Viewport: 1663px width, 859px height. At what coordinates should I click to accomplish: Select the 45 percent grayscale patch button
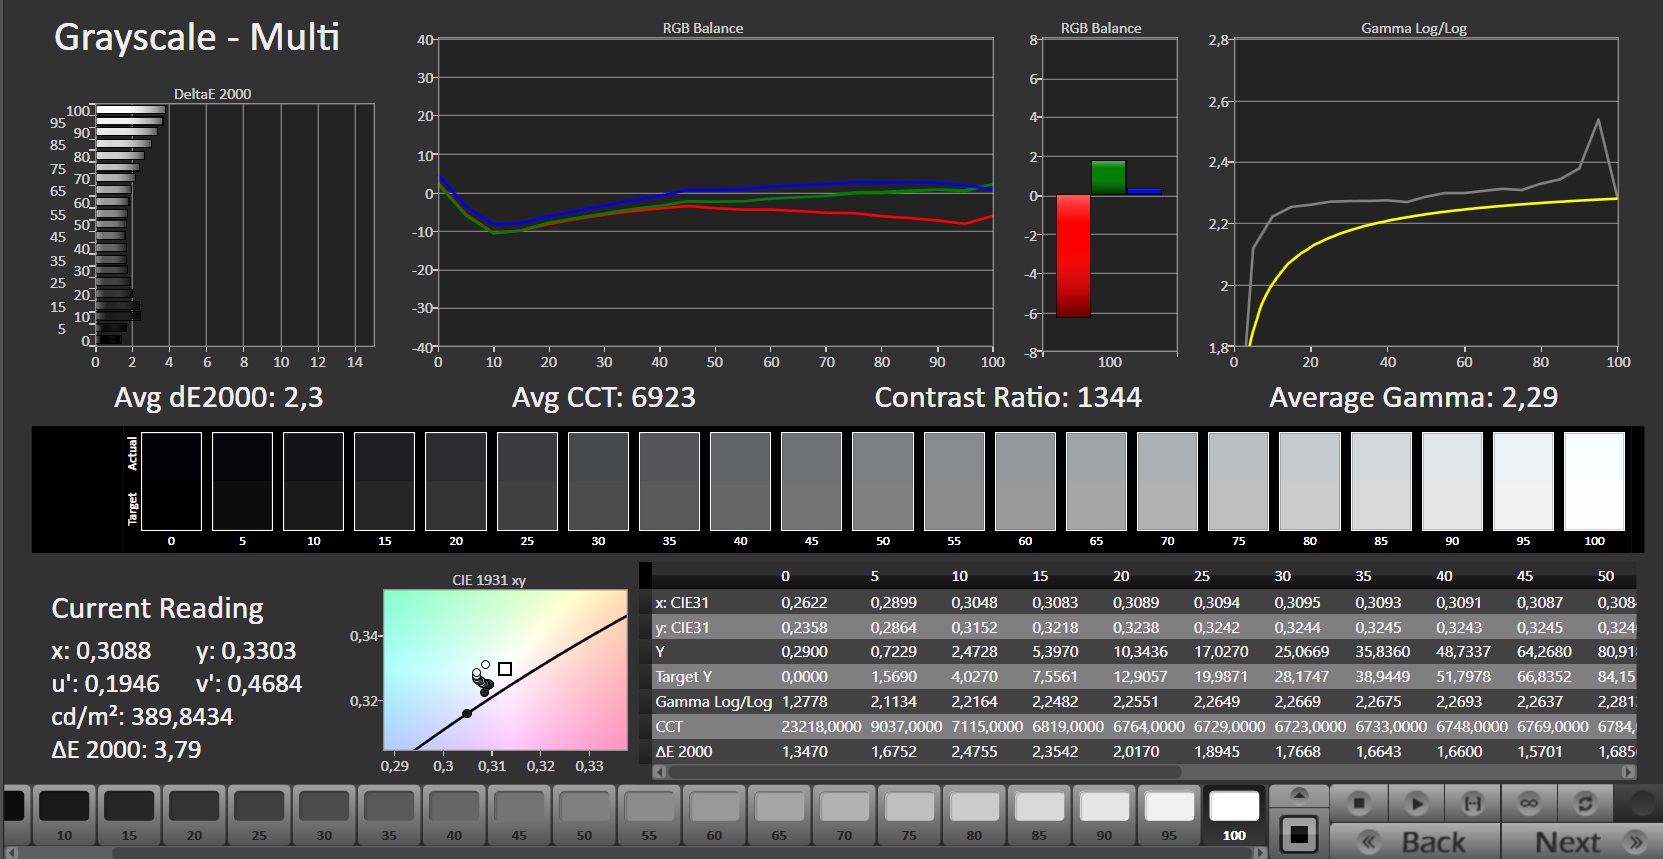click(x=519, y=816)
